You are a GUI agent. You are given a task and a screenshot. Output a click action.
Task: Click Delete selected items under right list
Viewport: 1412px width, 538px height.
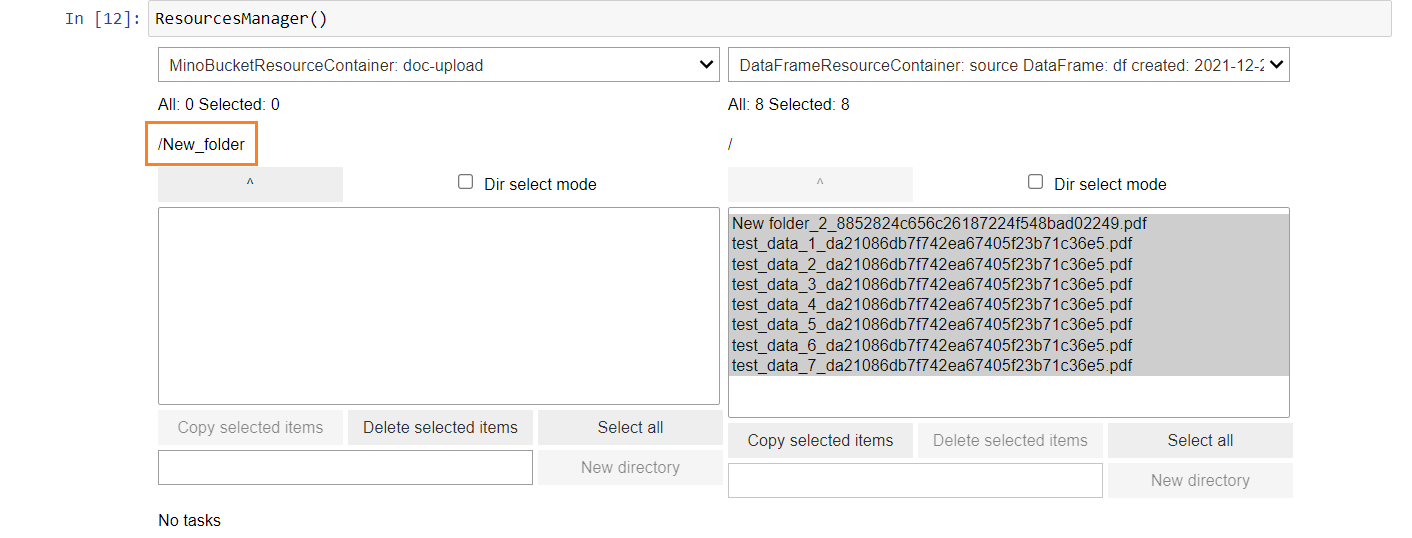pos(1010,440)
